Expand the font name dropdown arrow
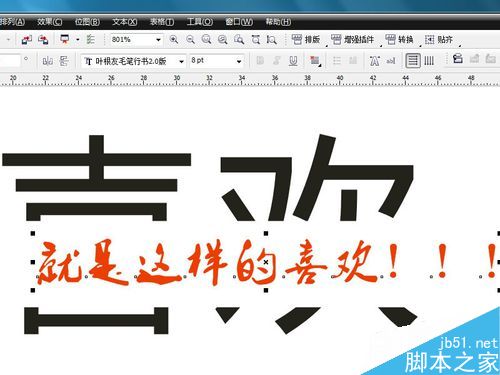 pos(182,62)
